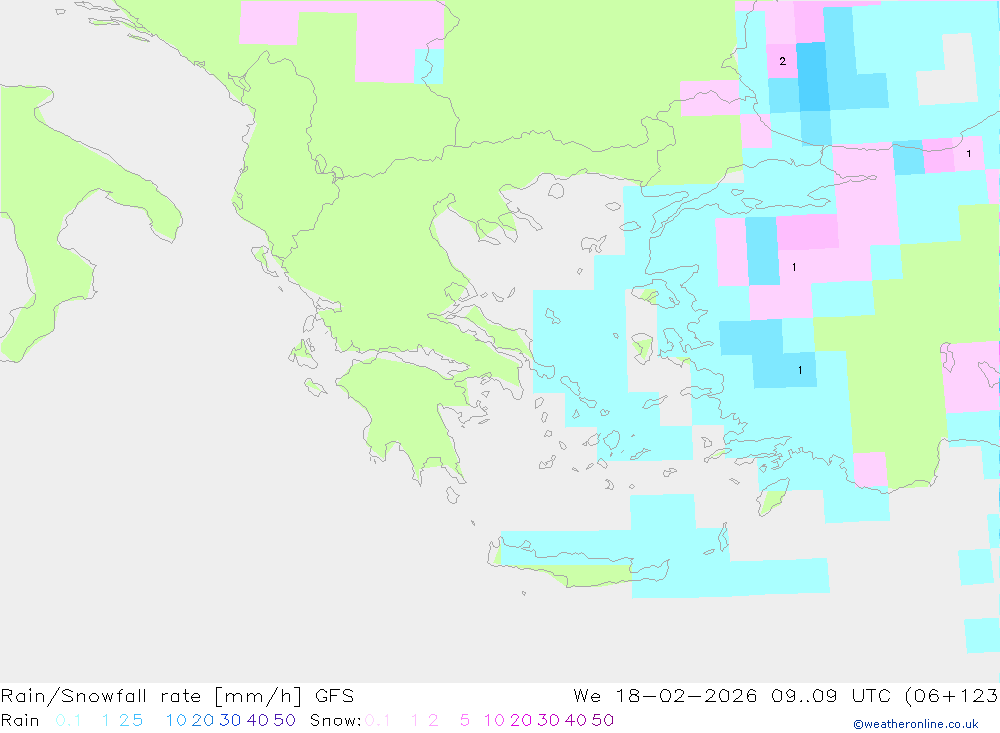
Task: Select snow legend value 10
Action: click(x=494, y=720)
